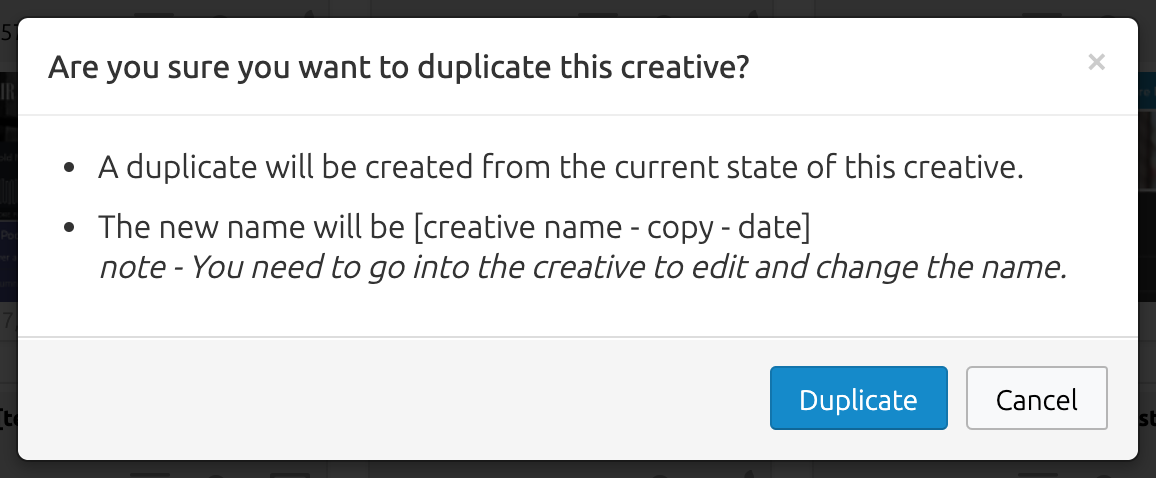
Task: Click the dimmed overlay below the dialog
Action: tap(578, 469)
